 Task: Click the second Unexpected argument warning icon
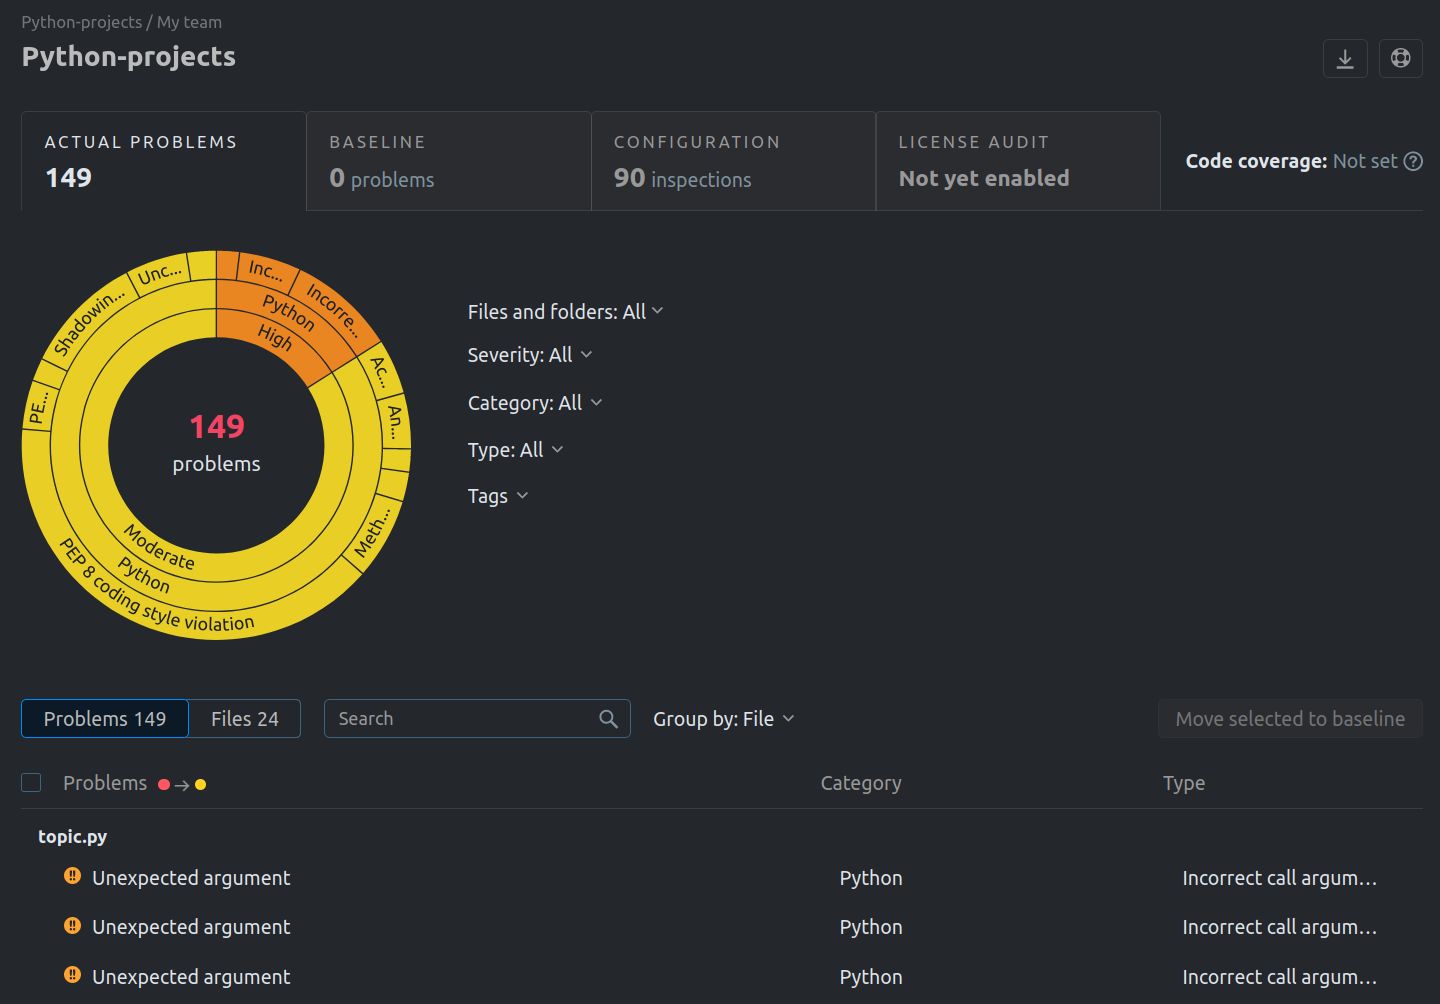coord(73,926)
